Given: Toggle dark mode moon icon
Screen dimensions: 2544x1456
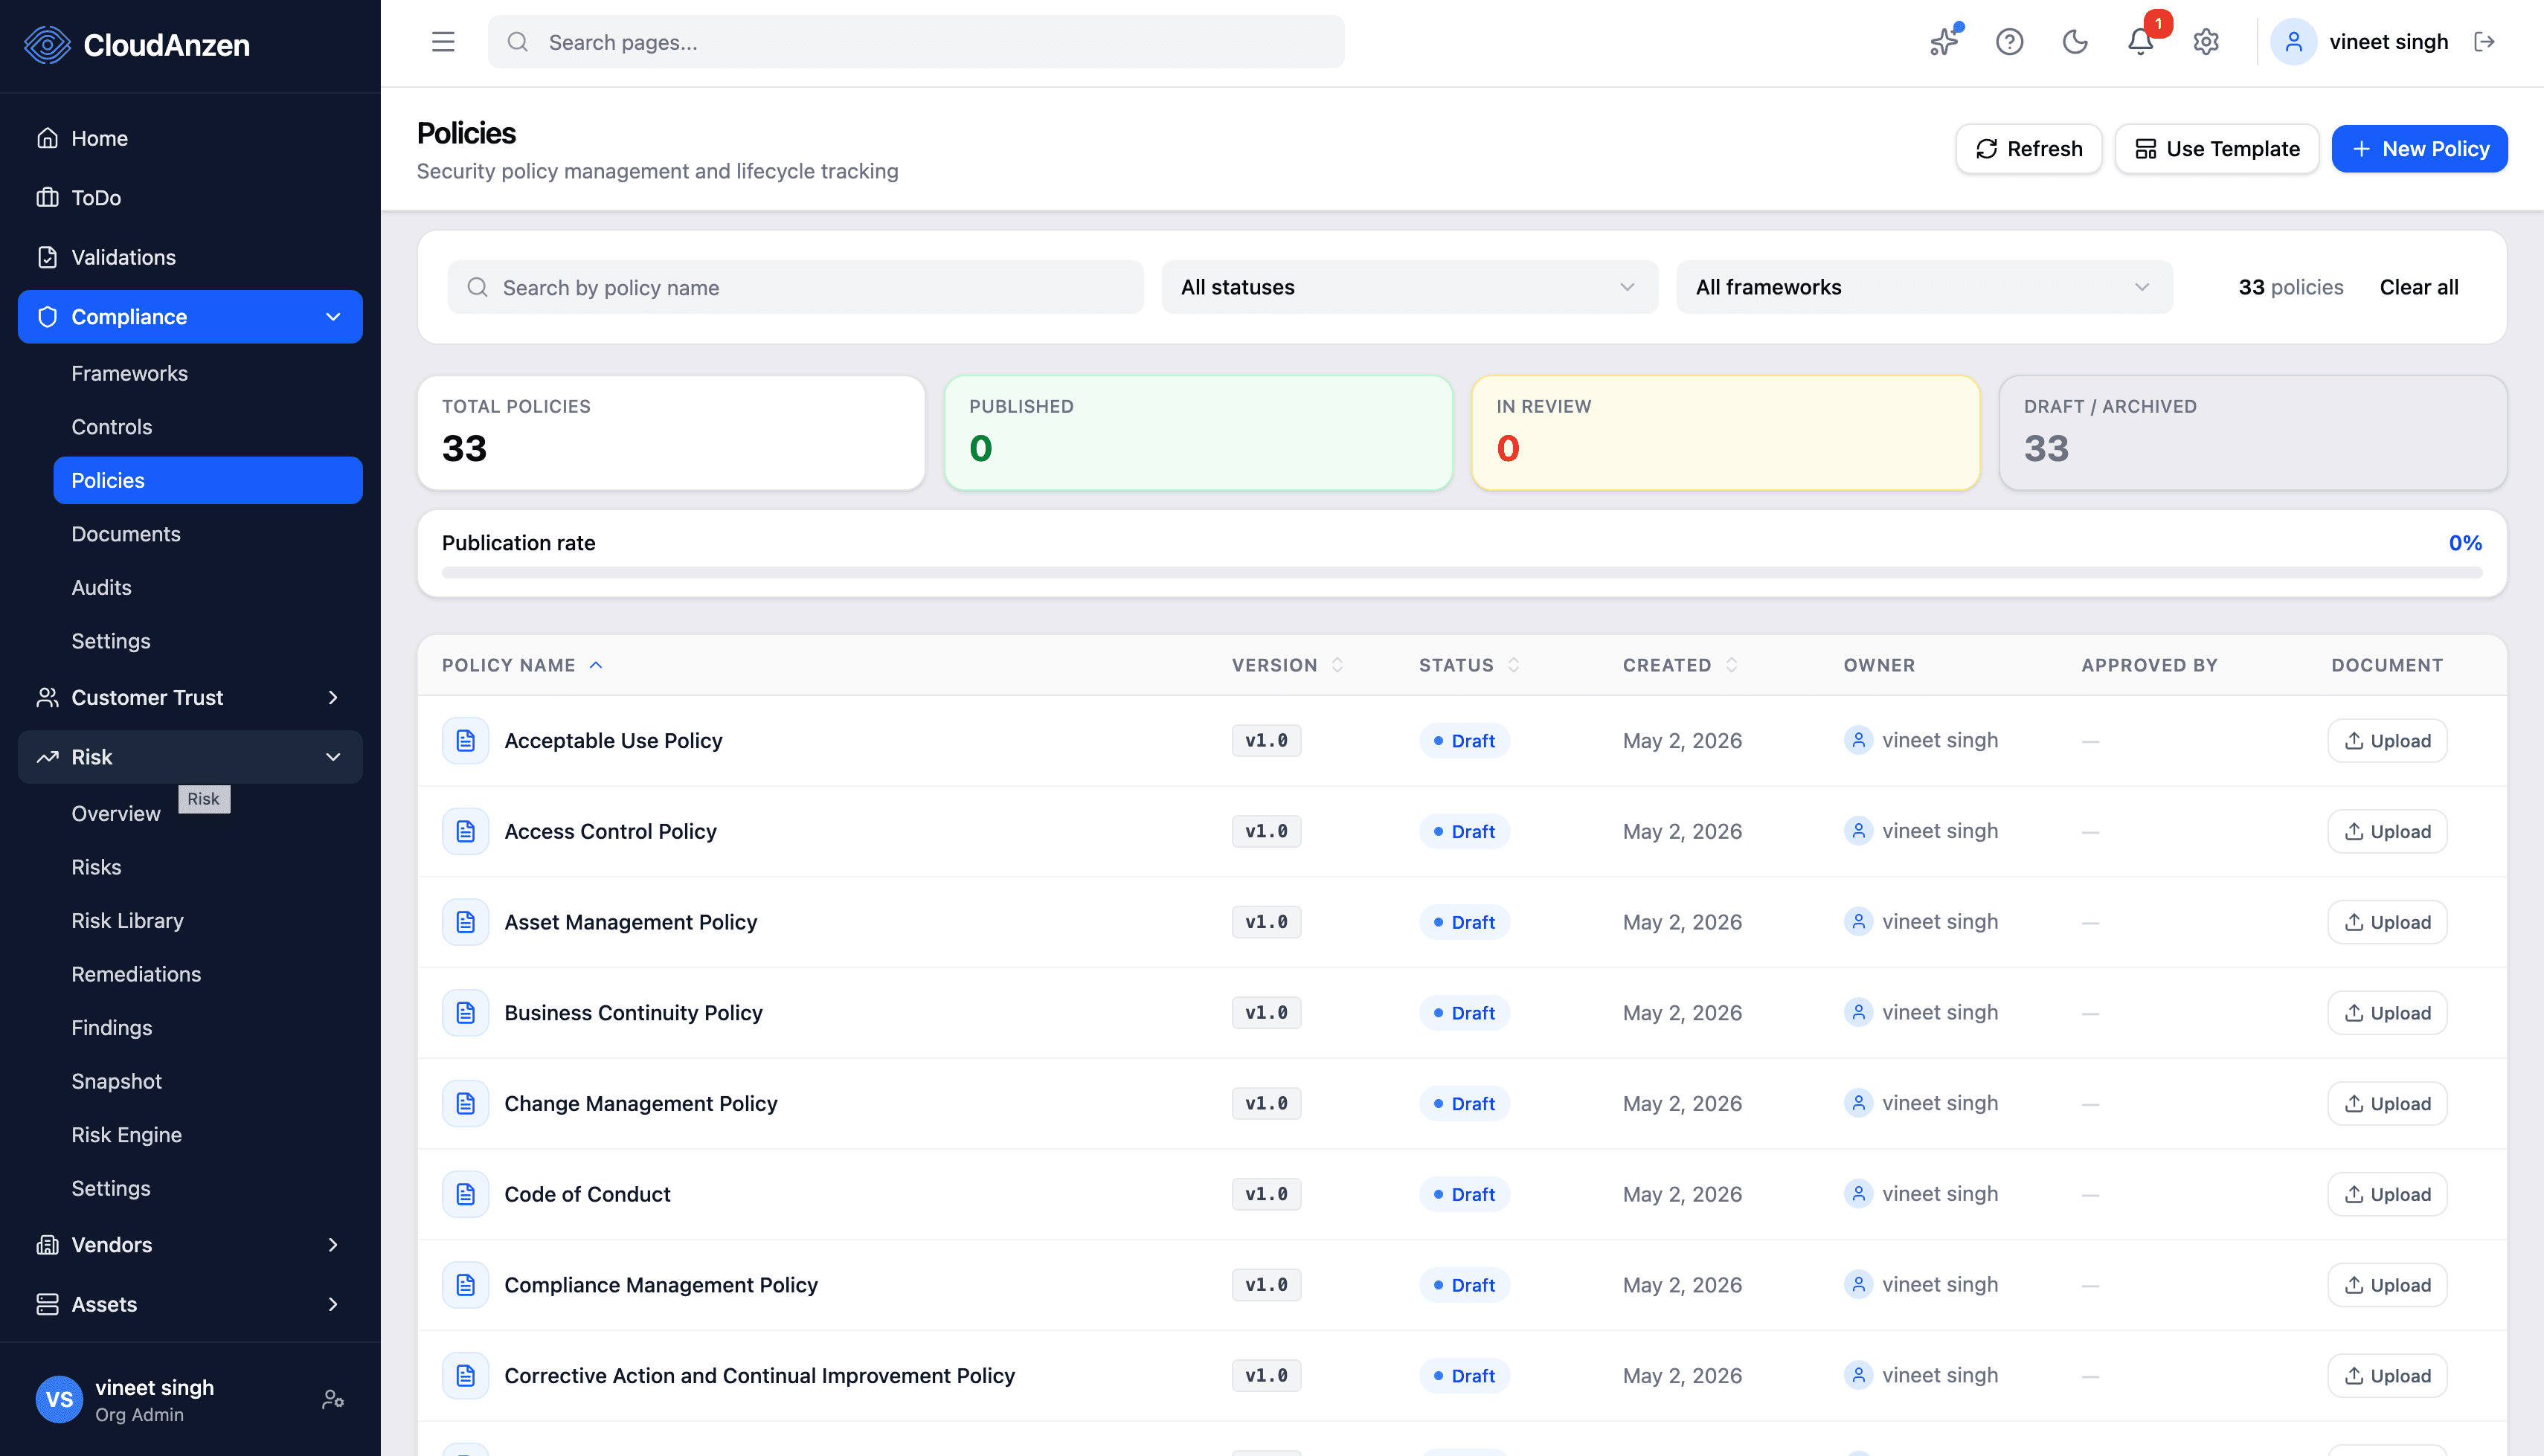Looking at the screenshot, I should tap(2075, 42).
